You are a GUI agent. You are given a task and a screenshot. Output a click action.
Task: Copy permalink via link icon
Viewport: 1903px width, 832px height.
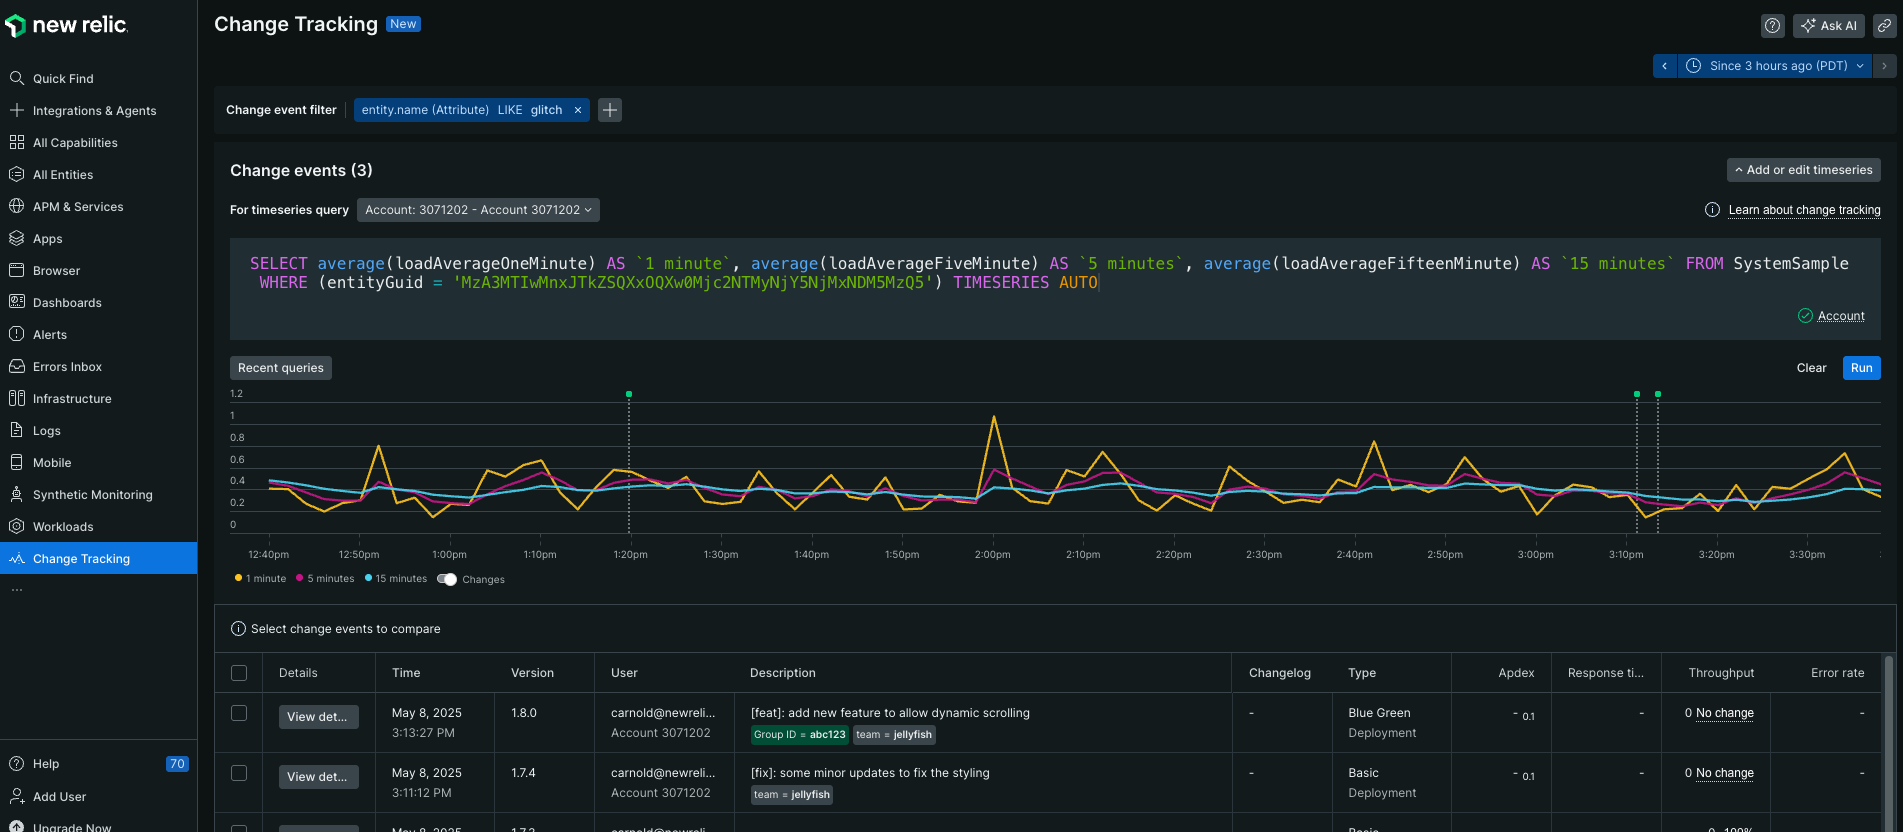pos(1884,26)
